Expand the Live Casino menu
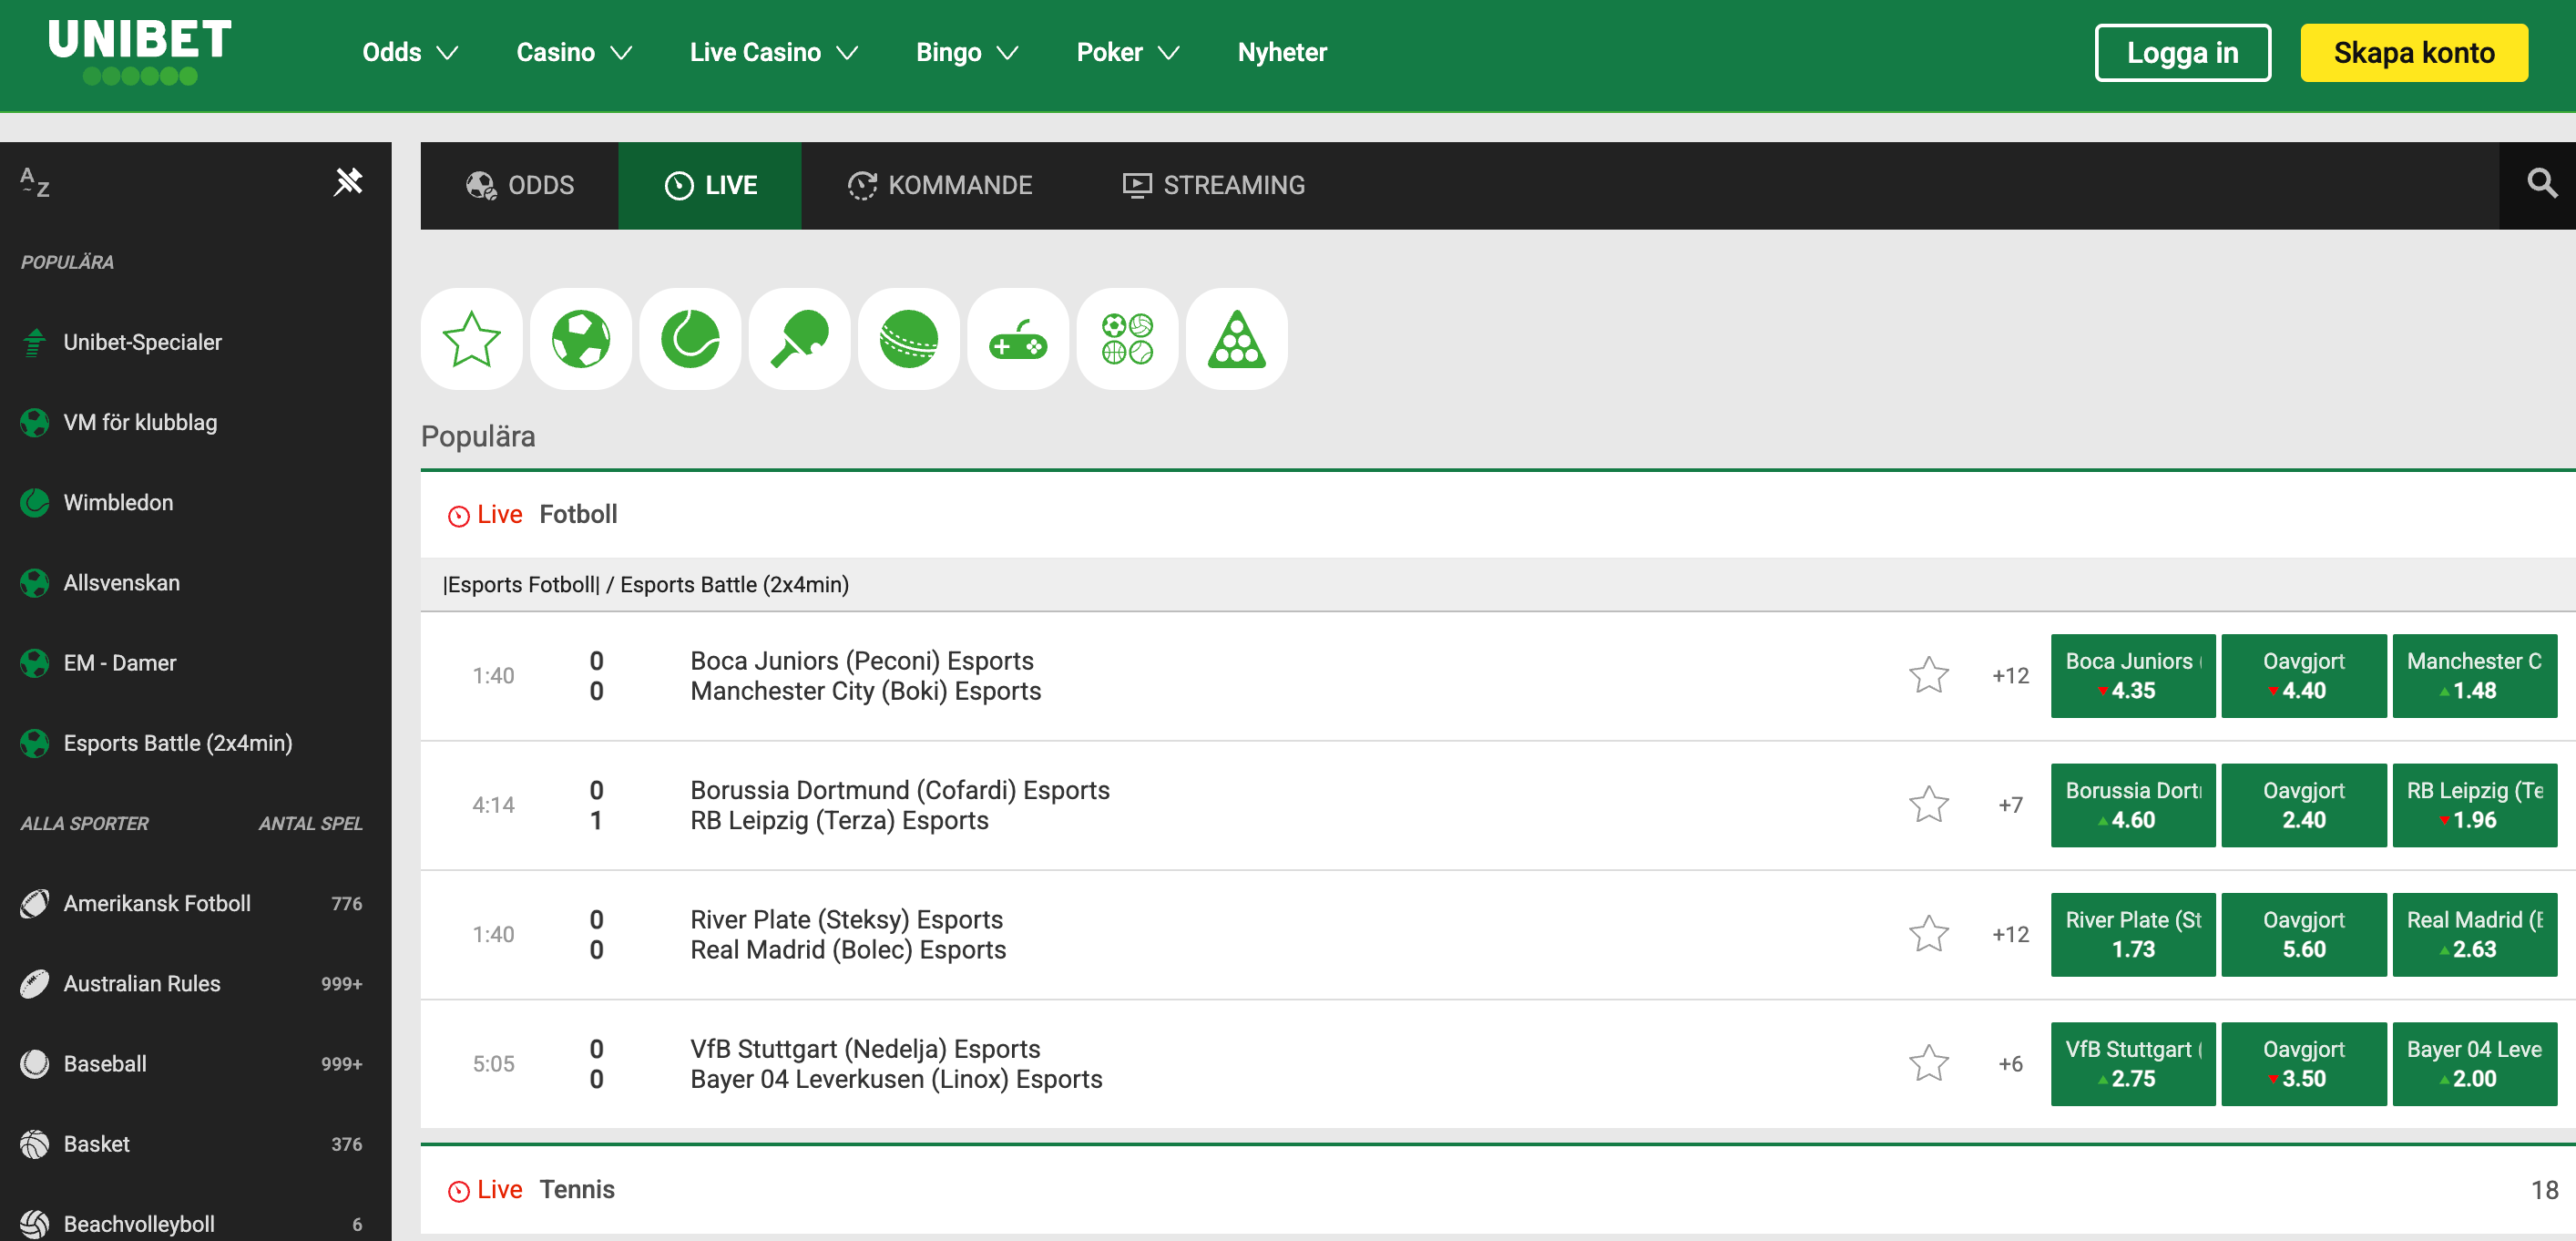 pyautogui.click(x=774, y=52)
